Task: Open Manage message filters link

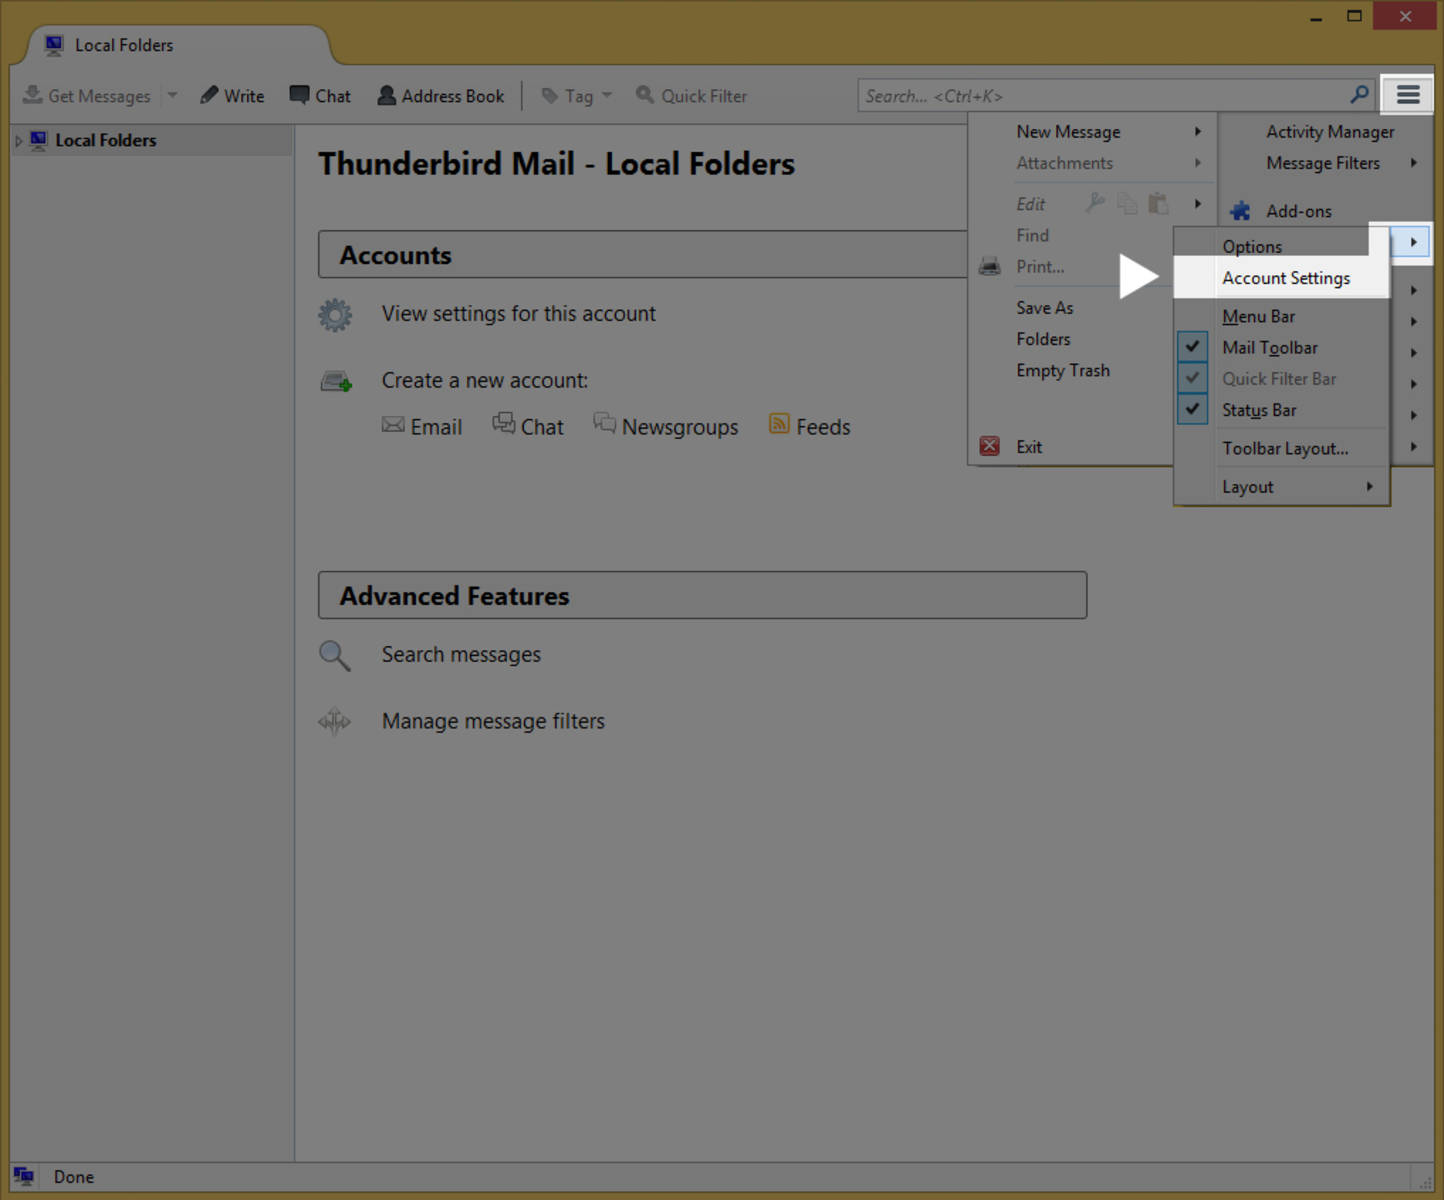Action: (x=493, y=721)
